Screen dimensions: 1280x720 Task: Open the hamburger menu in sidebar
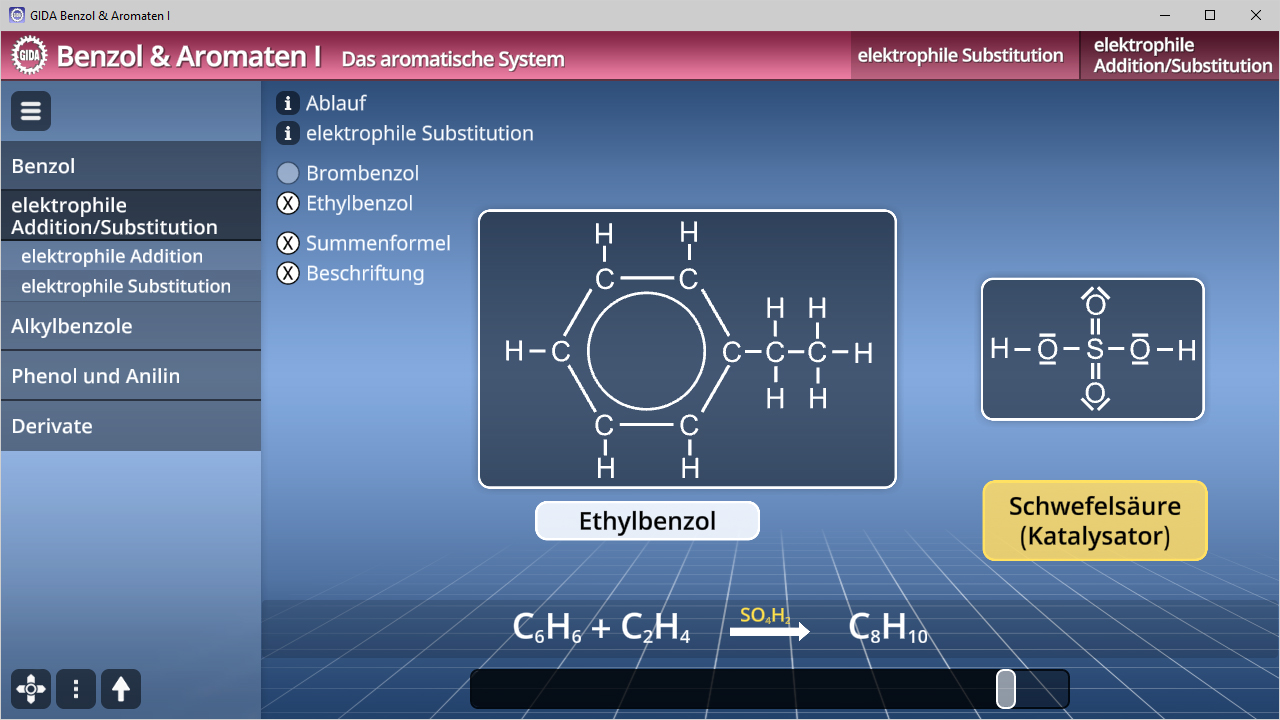(x=31, y=111)
